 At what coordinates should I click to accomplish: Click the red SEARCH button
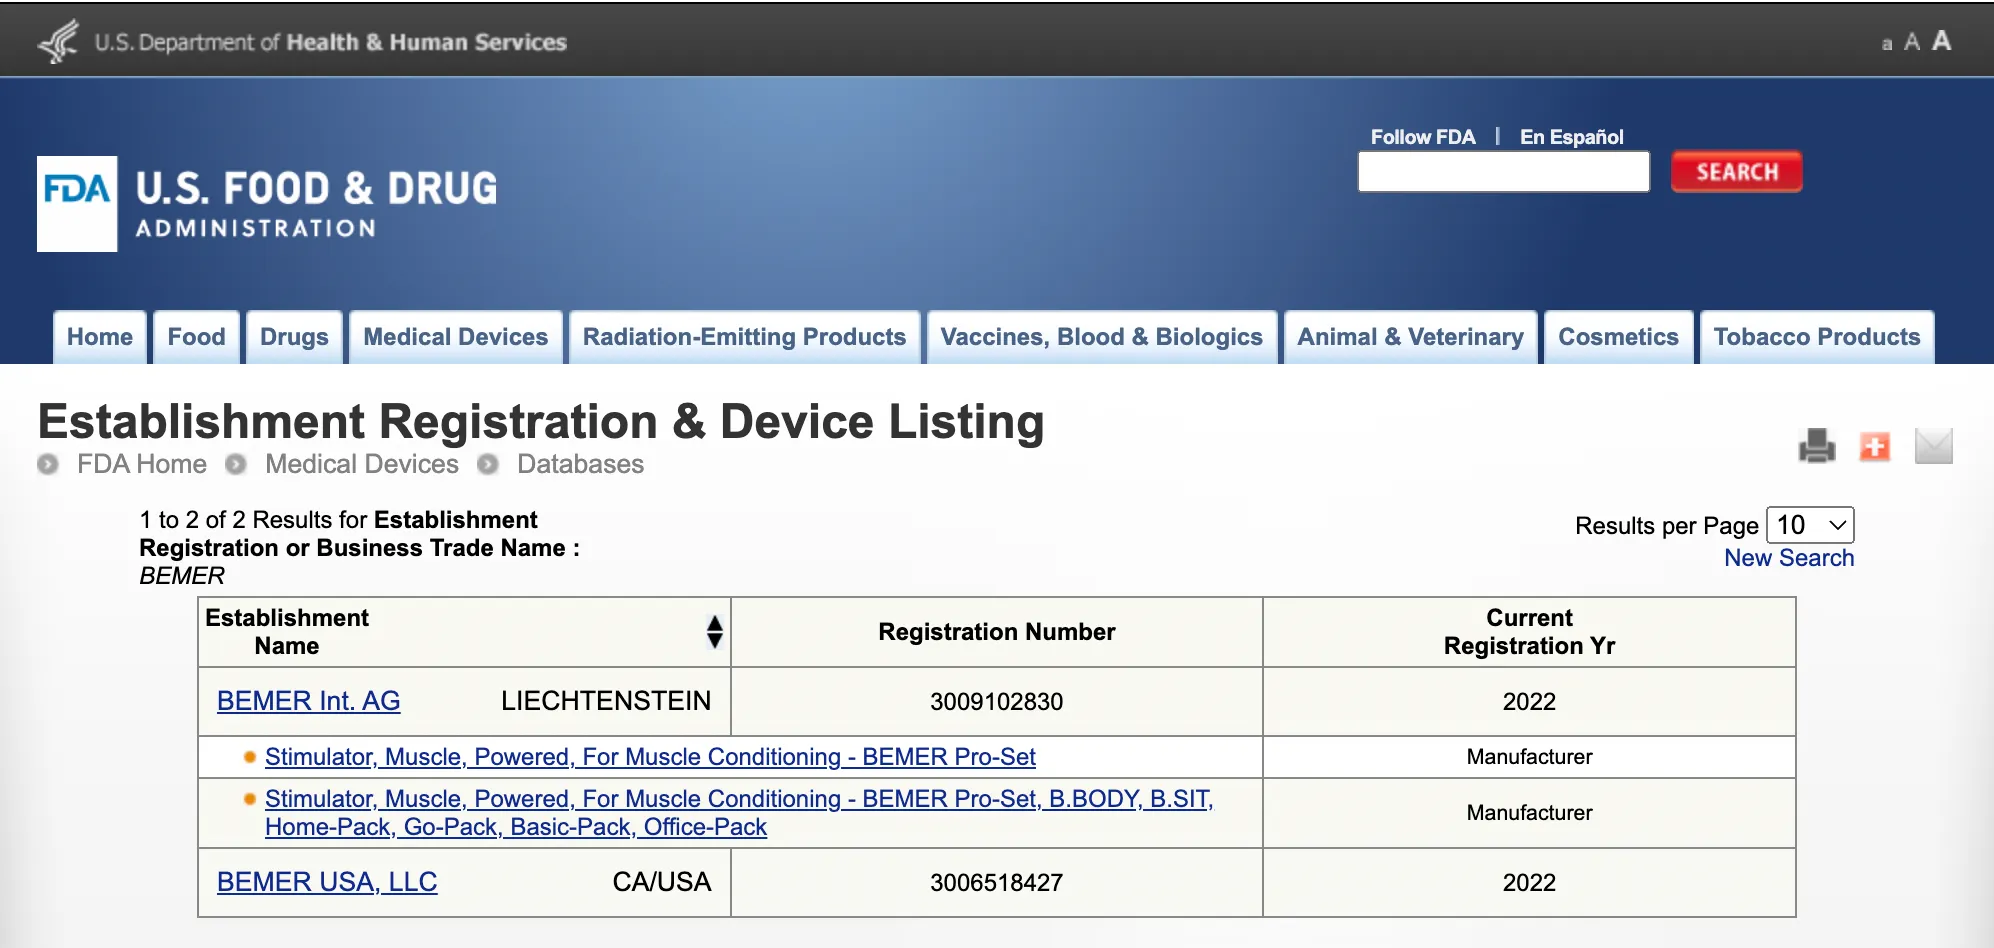point(1737,172)
